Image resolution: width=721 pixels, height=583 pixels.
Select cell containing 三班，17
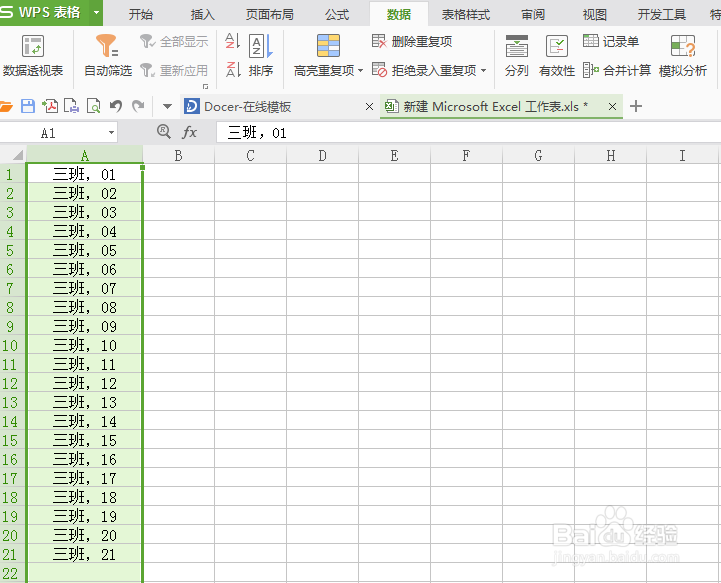coord(85,478)
